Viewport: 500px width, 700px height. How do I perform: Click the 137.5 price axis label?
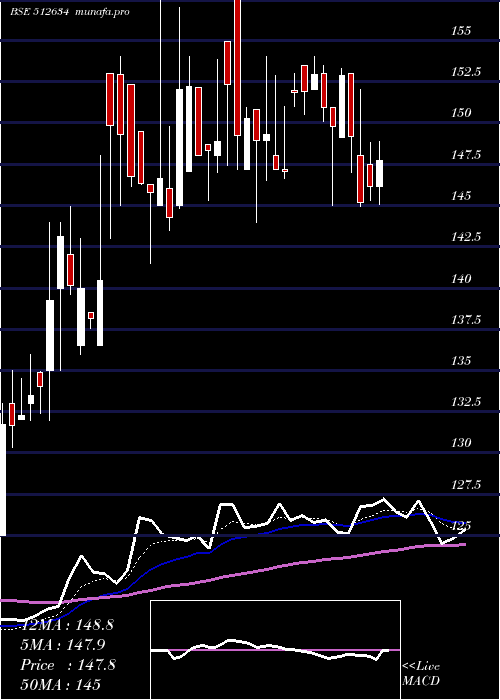pos(466,320)
